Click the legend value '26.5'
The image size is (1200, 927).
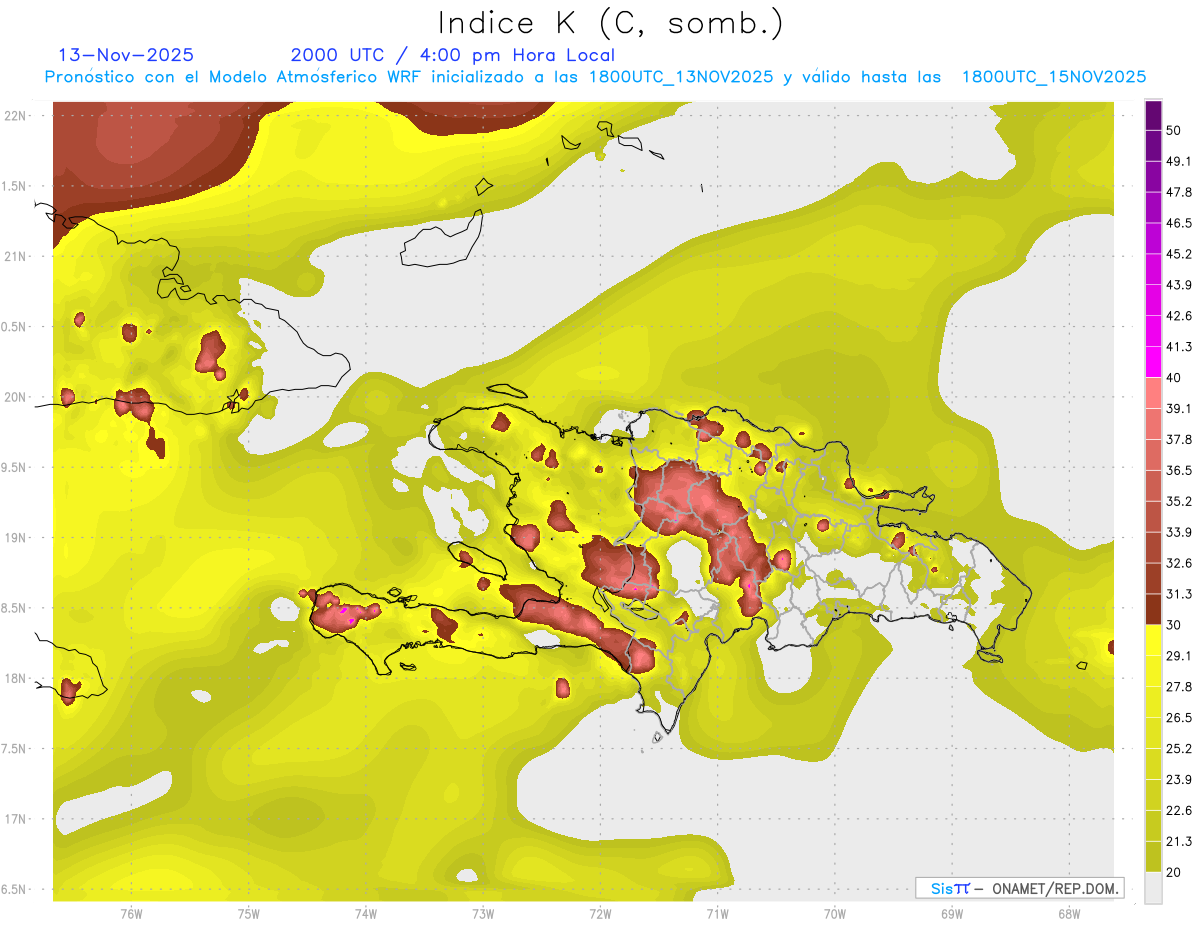tap(1179, 718)
